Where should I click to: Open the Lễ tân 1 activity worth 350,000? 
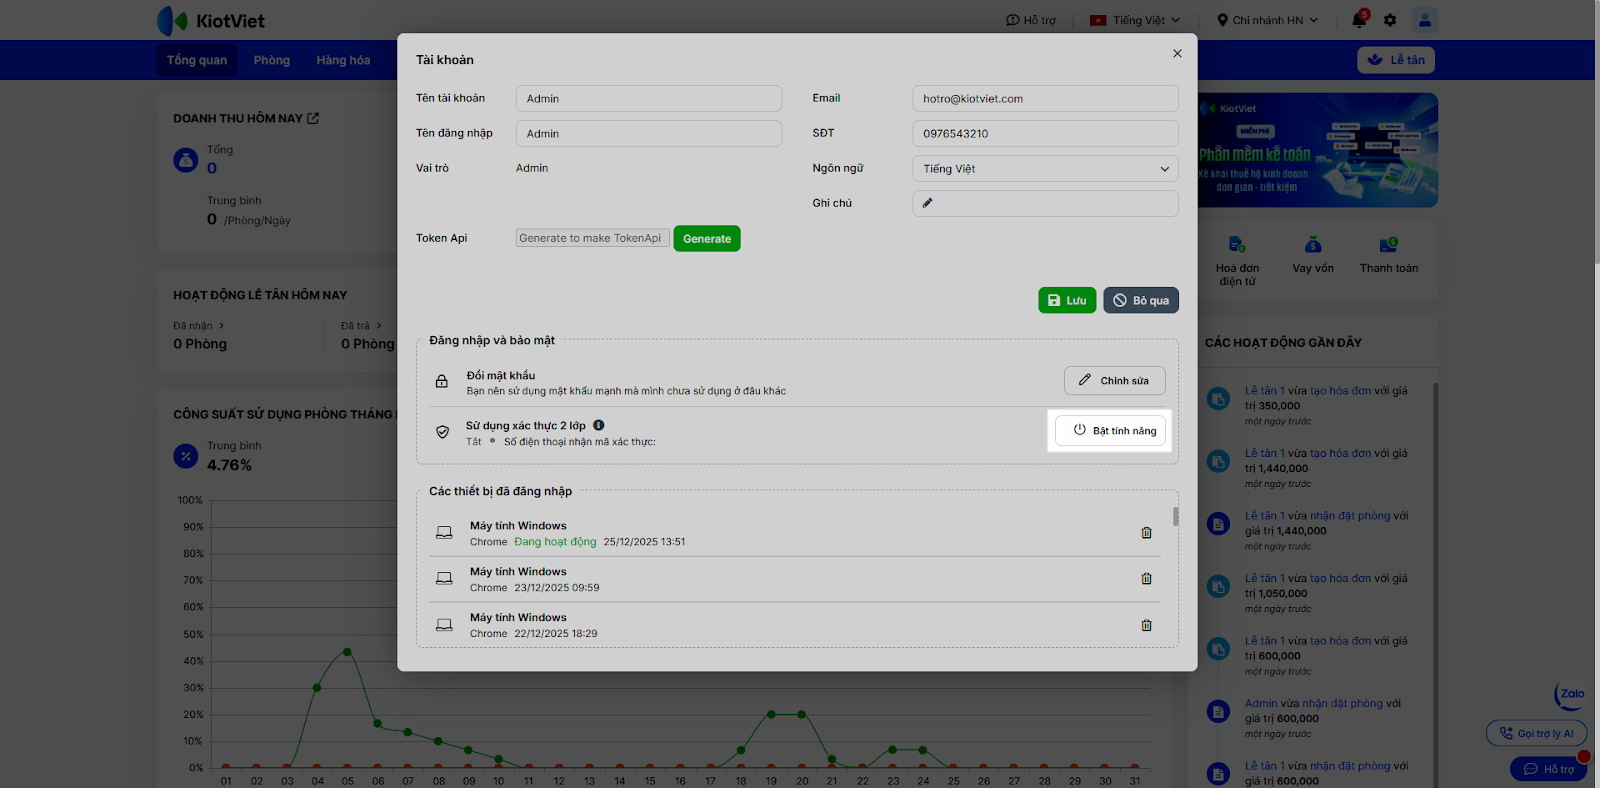pos(1326,398)
